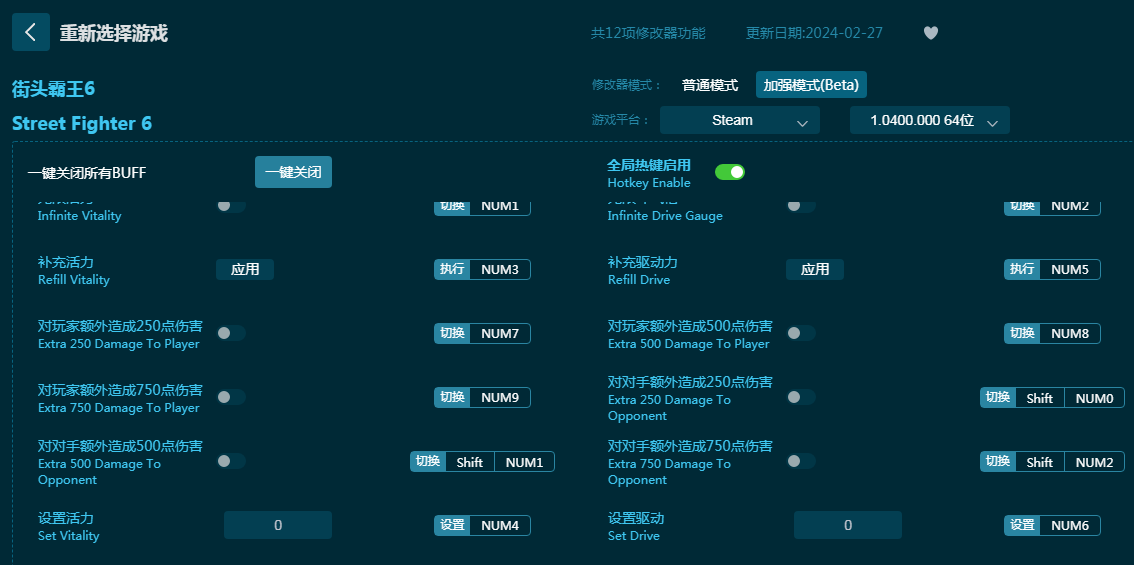Click 共12项修改器功能 text

[648, 33]
